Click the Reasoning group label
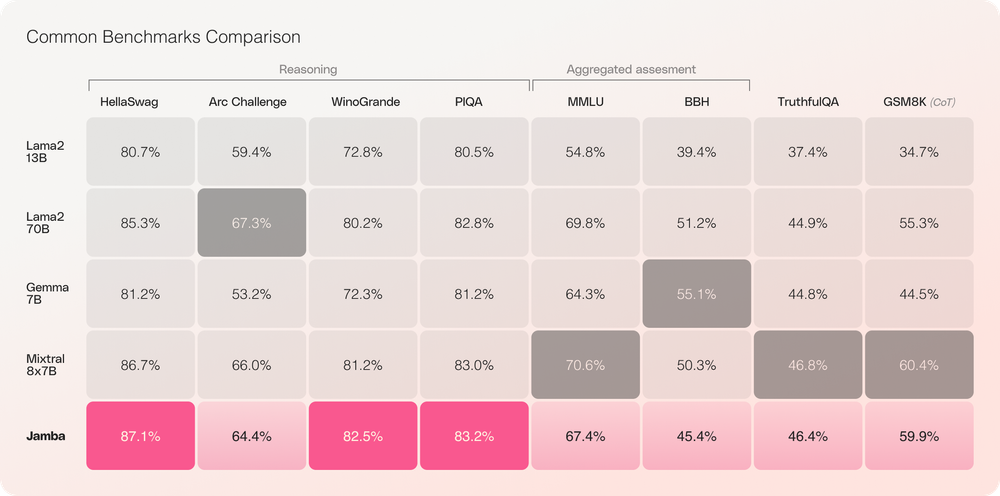Viewport: 1000px width, 496px height. (307, 70)
